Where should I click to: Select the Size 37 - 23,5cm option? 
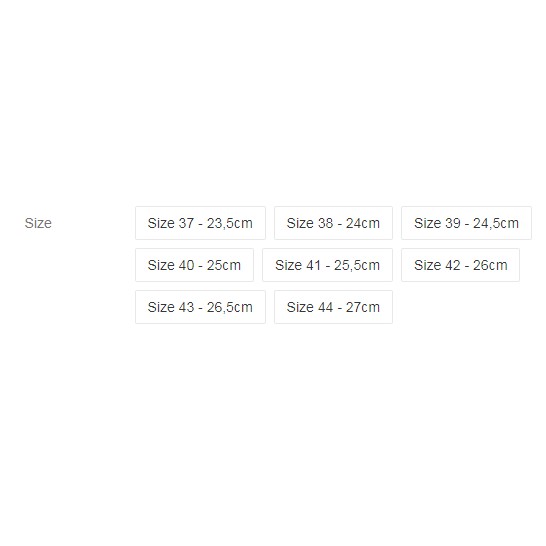200,223
